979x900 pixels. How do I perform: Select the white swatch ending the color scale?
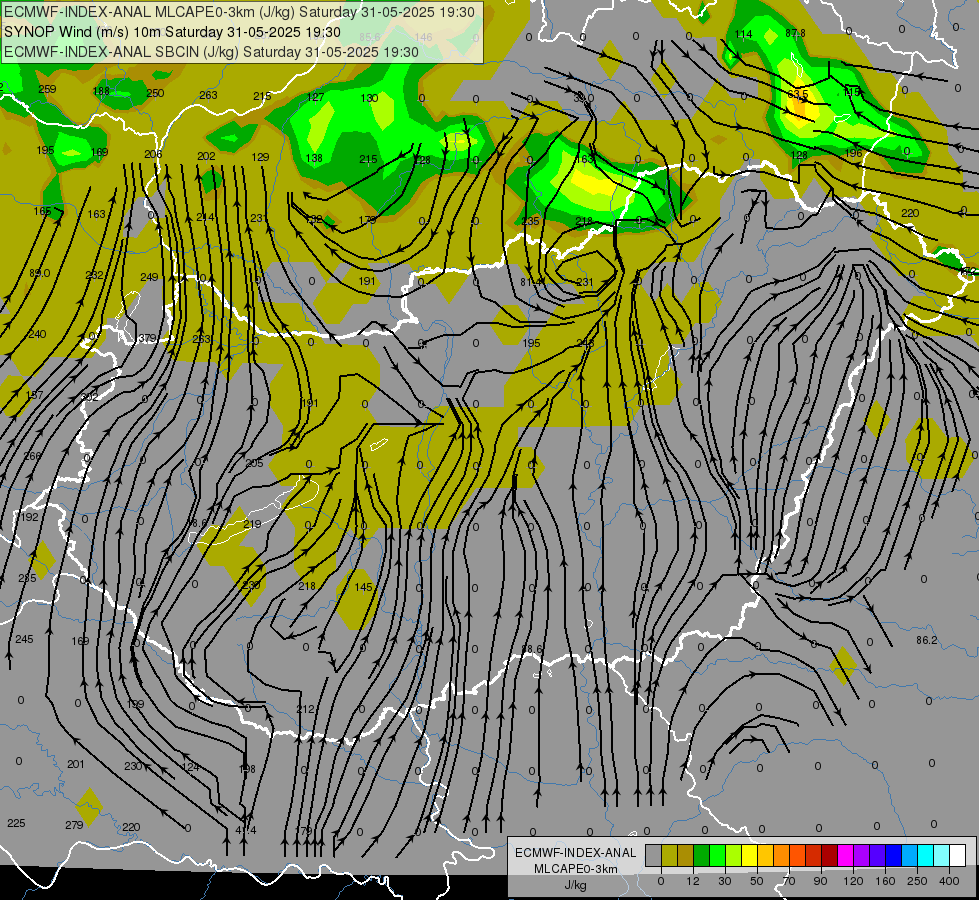click(x=957, y=855)
